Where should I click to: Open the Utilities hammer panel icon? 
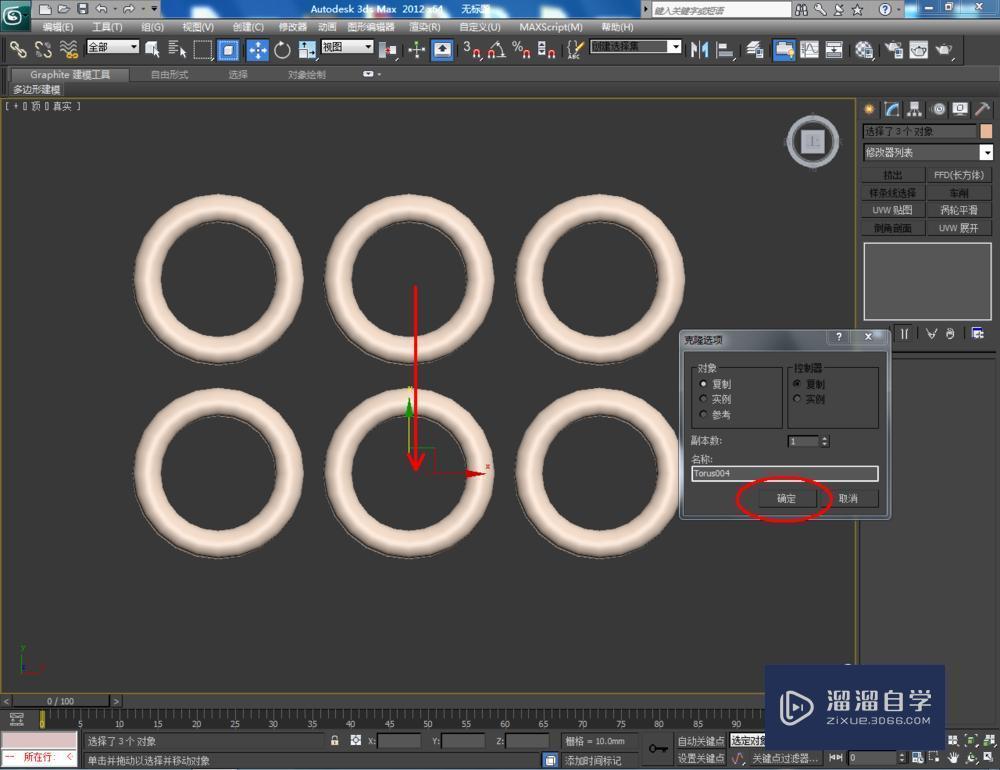tap(981, 107)
